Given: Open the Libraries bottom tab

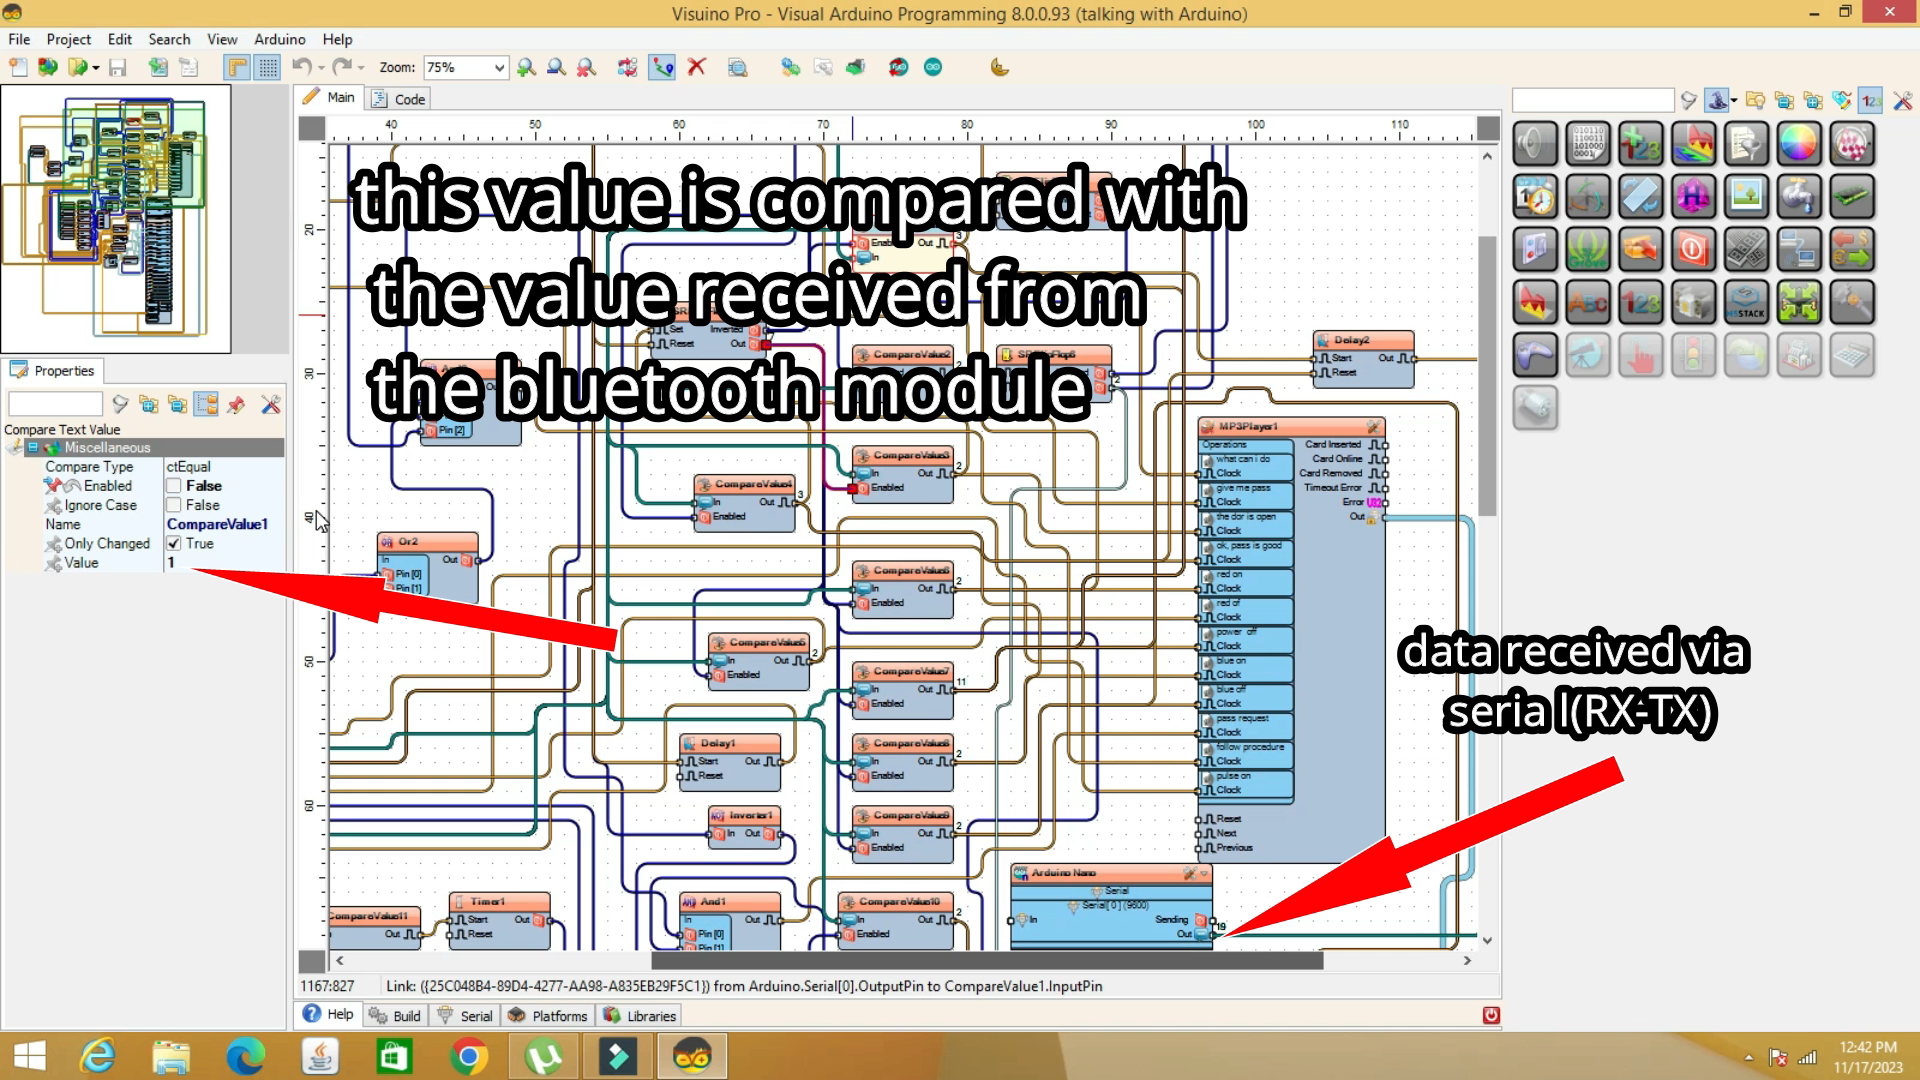Looking at the screenshot, I should 639,1016.
